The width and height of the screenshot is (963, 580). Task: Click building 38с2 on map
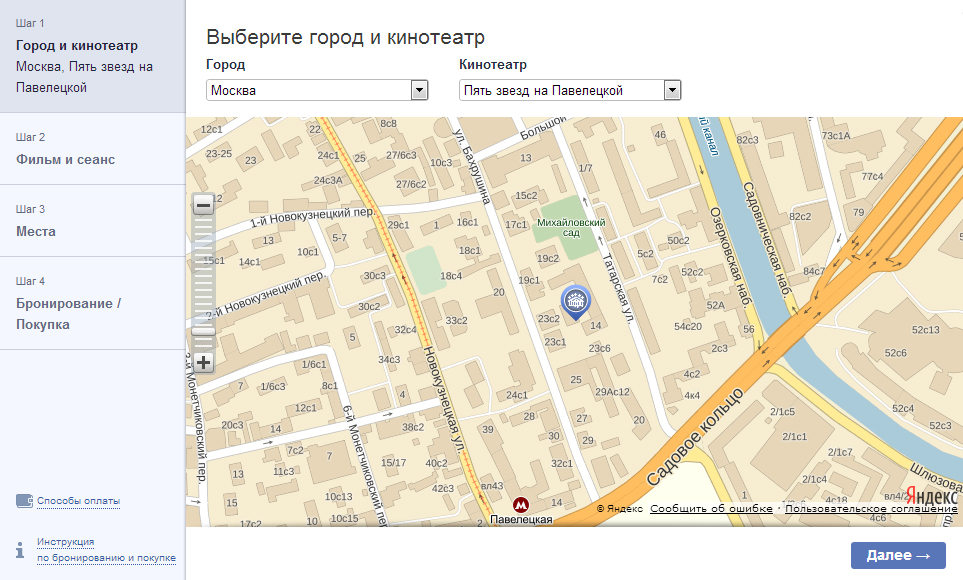(413, 427)
